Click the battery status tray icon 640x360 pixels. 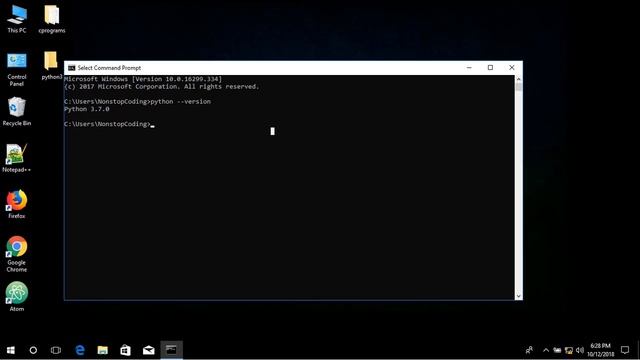click(557, 350)
